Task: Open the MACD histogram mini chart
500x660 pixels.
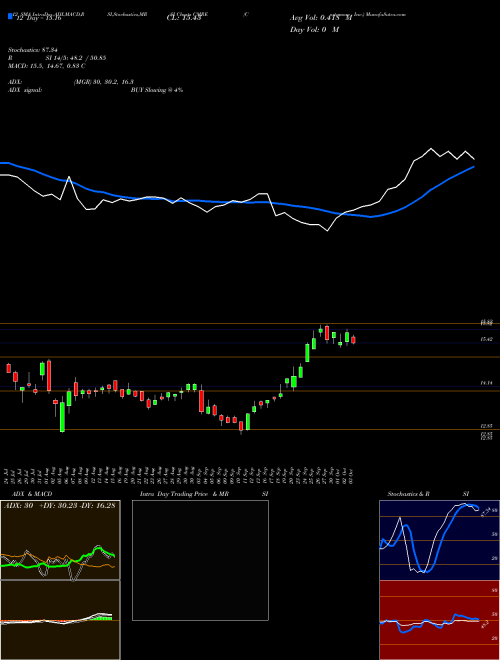Action: click(x=60, y=620)
